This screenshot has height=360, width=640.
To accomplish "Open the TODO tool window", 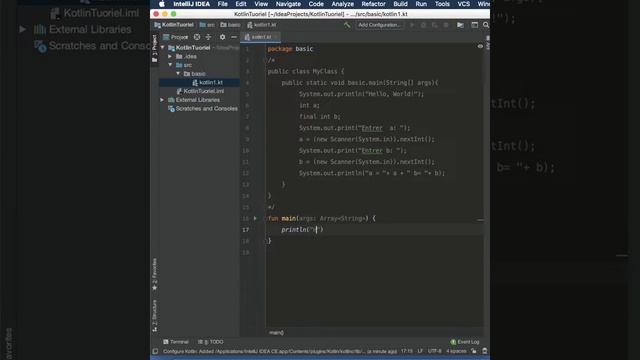I will point(211,342).
